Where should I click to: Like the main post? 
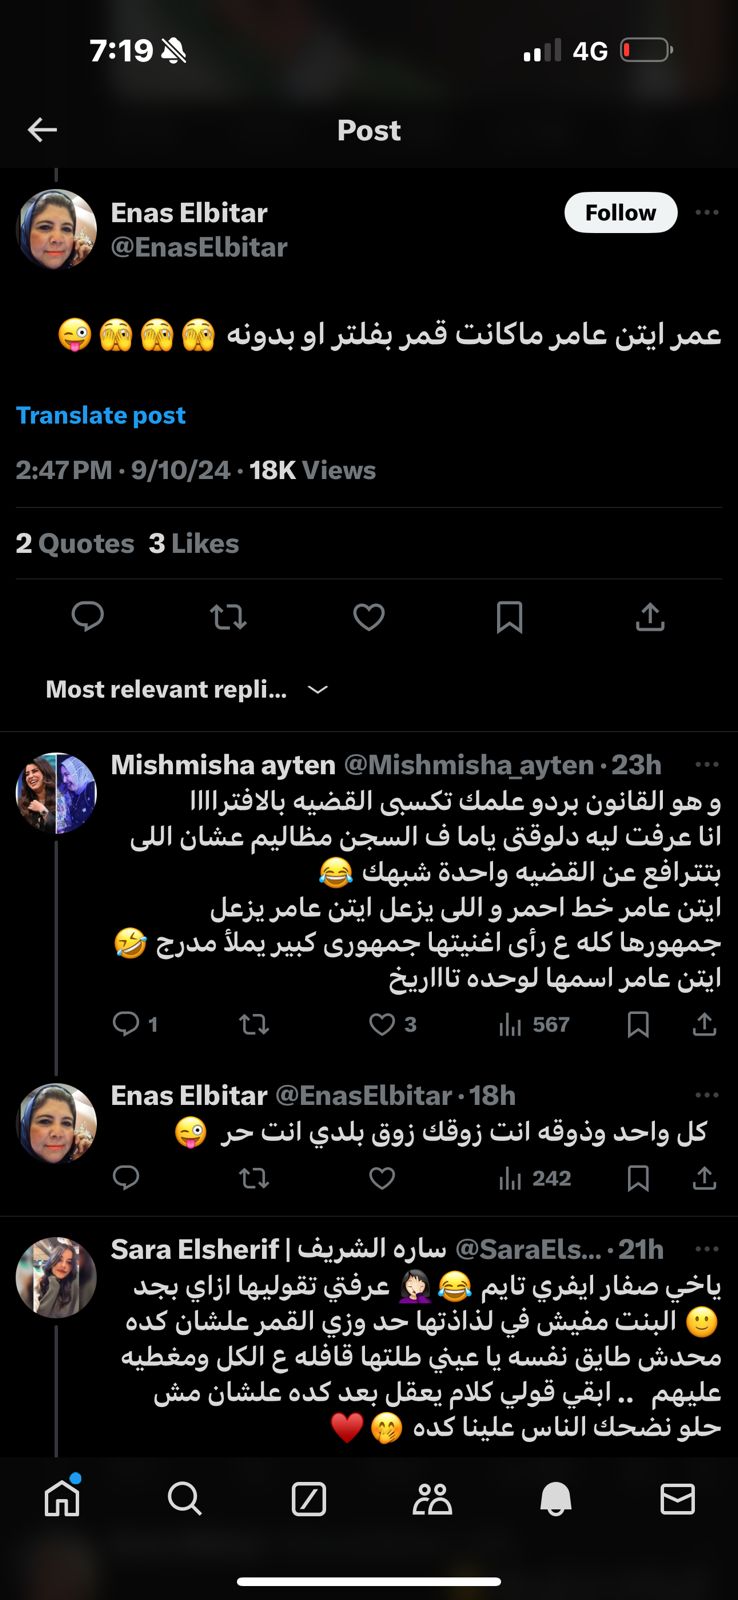(x=369, y=617)
